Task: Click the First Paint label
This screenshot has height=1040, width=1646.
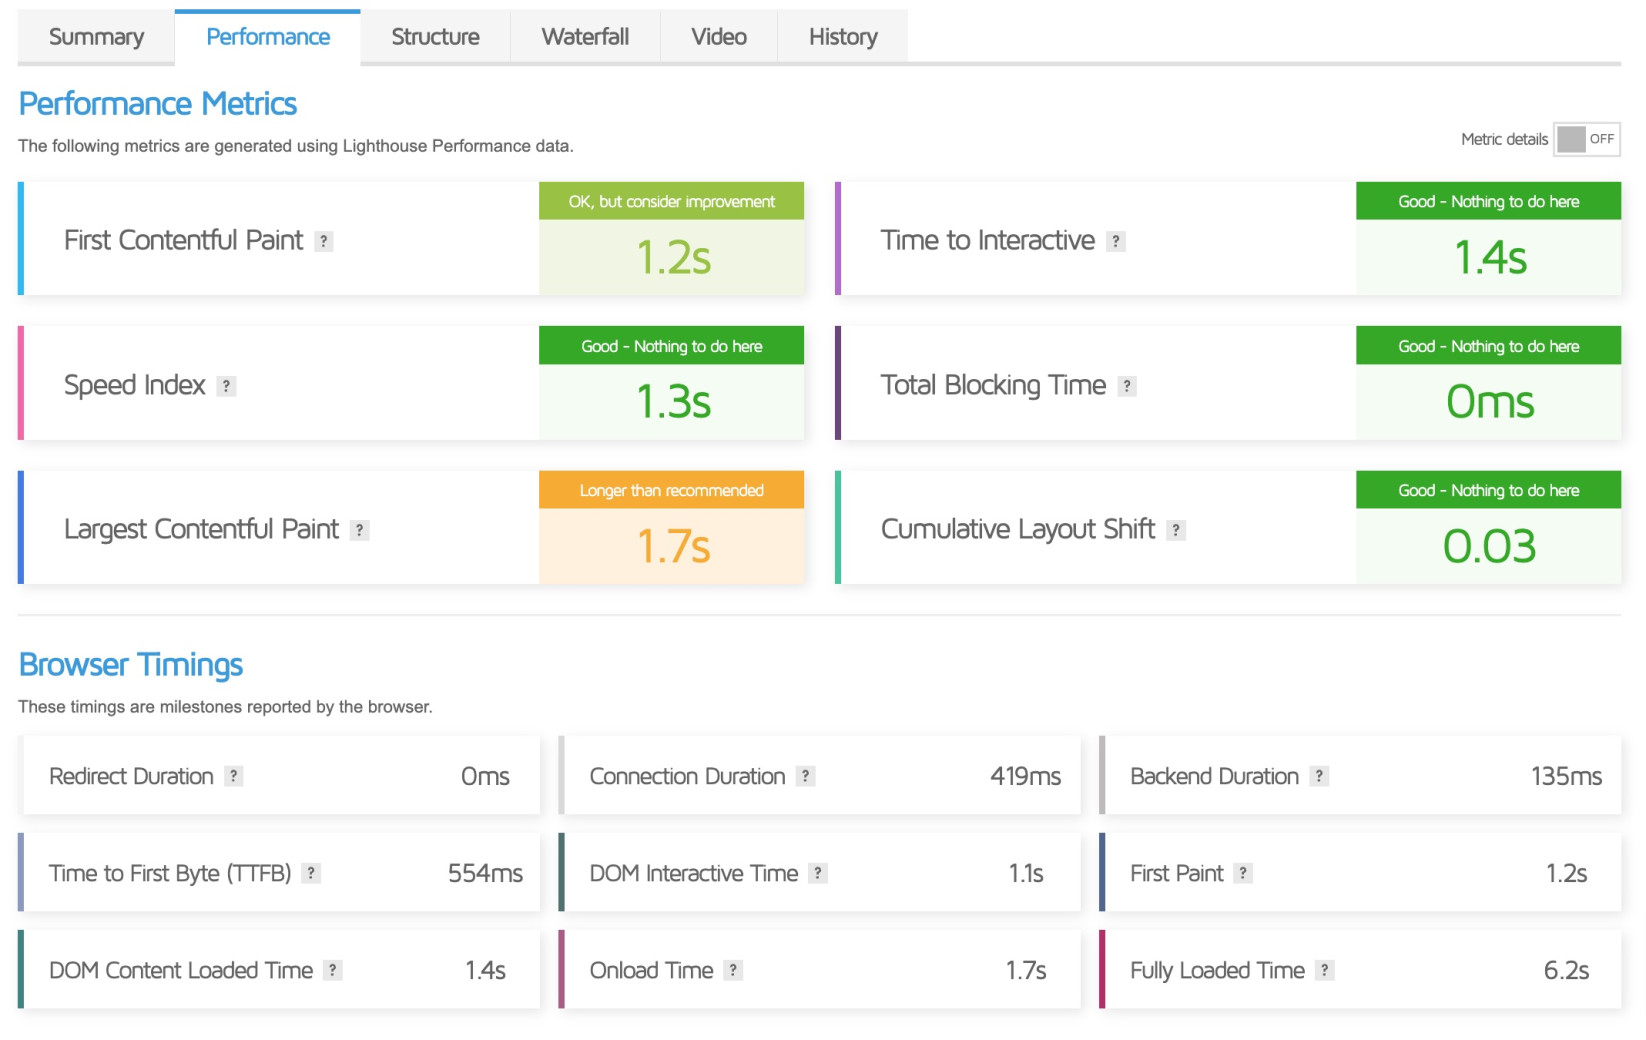Action: coord(1176,873)
